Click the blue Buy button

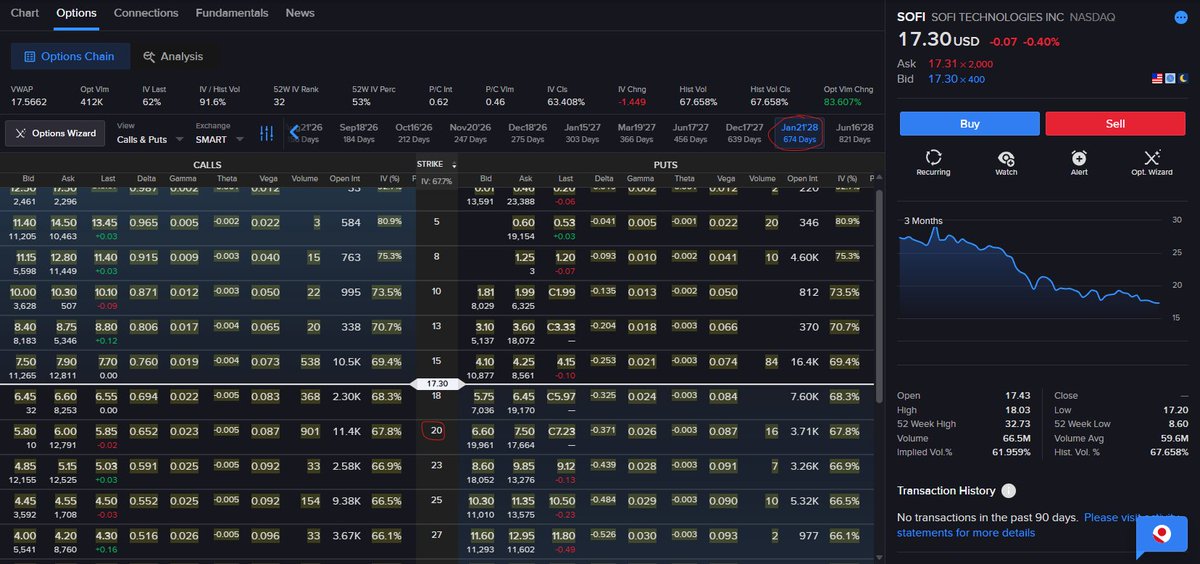tap(969, 123)
